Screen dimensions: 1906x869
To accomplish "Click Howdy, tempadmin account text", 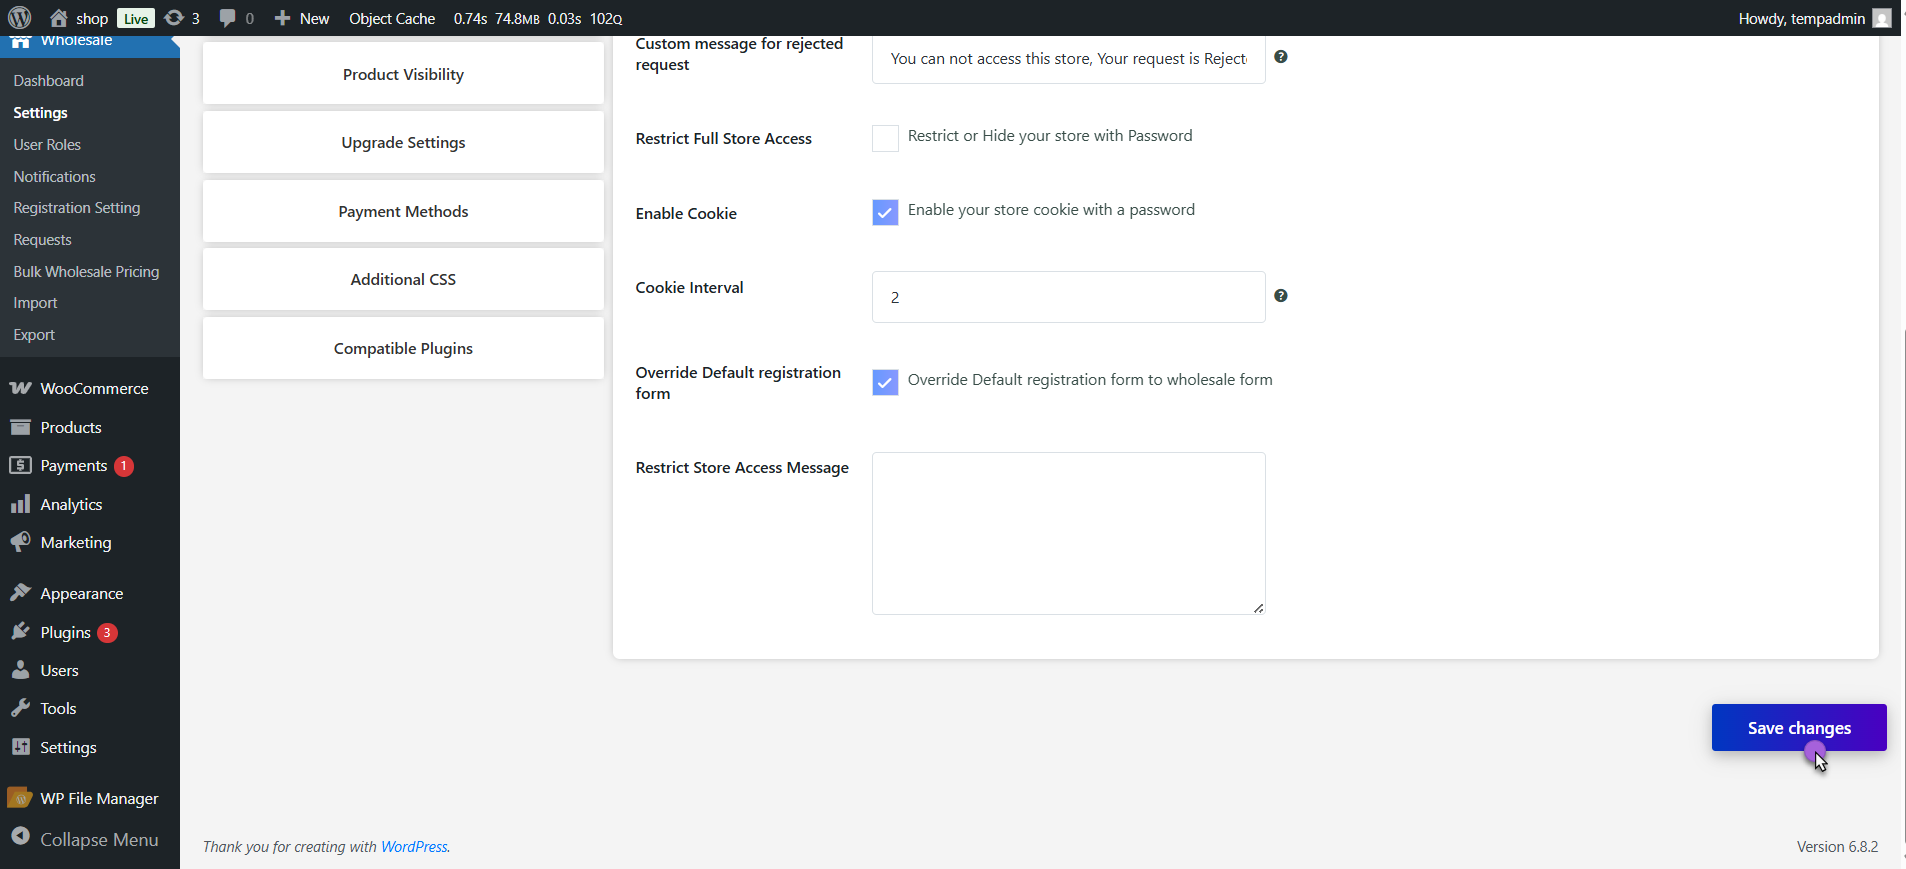I will 1802,18.
